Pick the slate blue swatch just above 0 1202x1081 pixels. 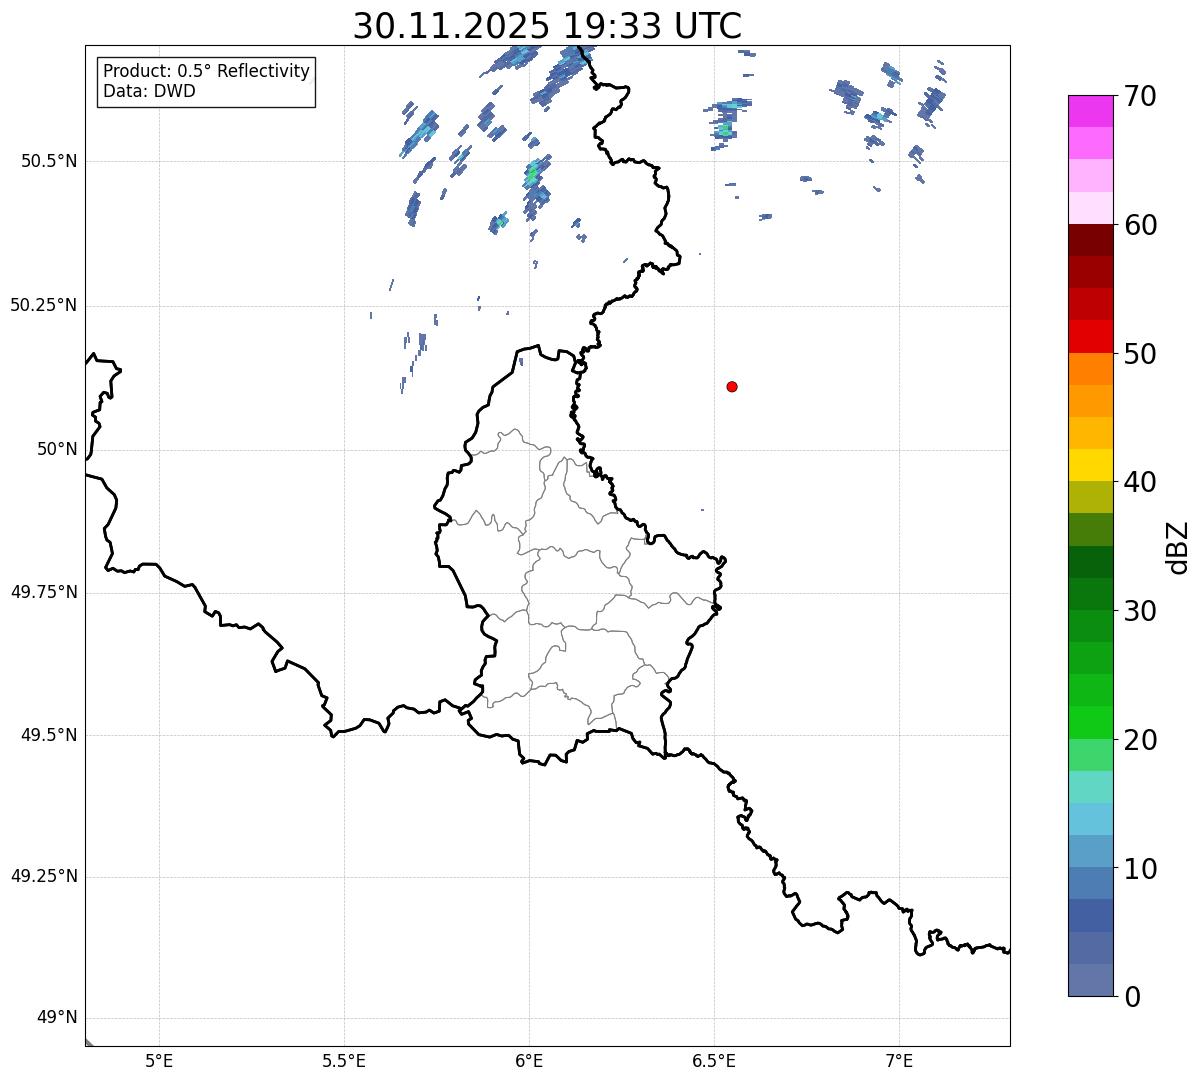1090,980
